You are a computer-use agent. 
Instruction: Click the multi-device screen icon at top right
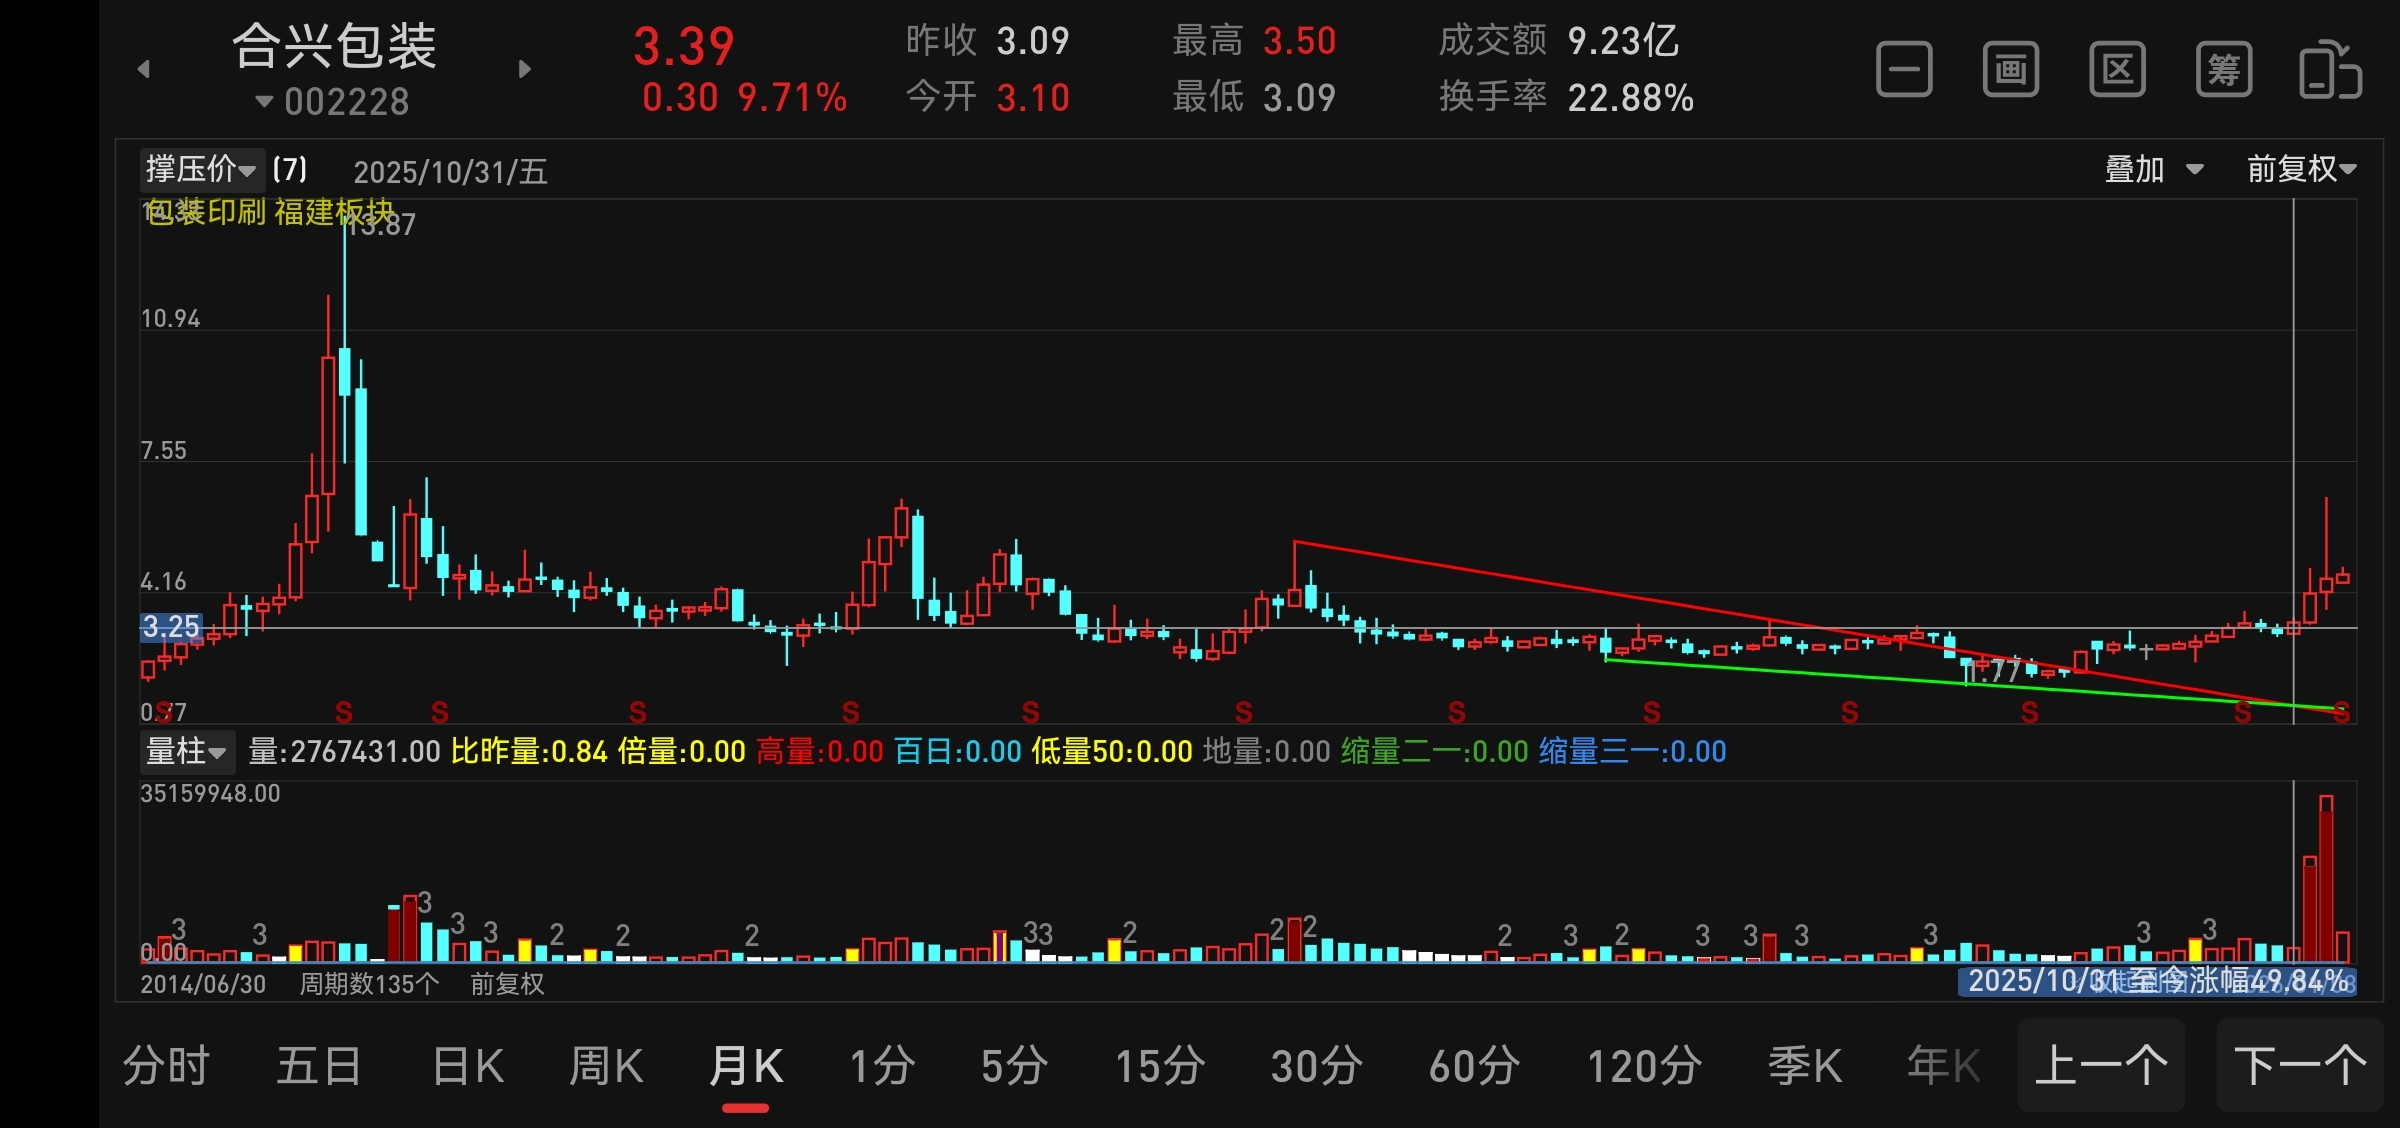pyautogui.click(x=2331, y=70)
